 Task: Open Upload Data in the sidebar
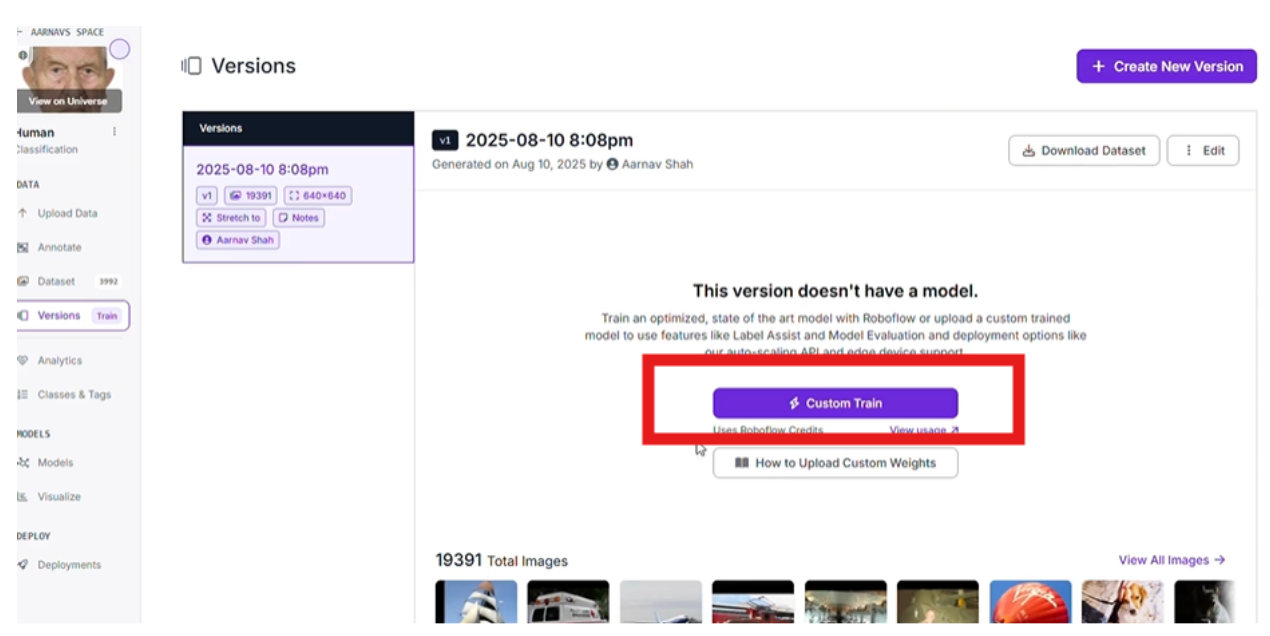tap(67, 213)
